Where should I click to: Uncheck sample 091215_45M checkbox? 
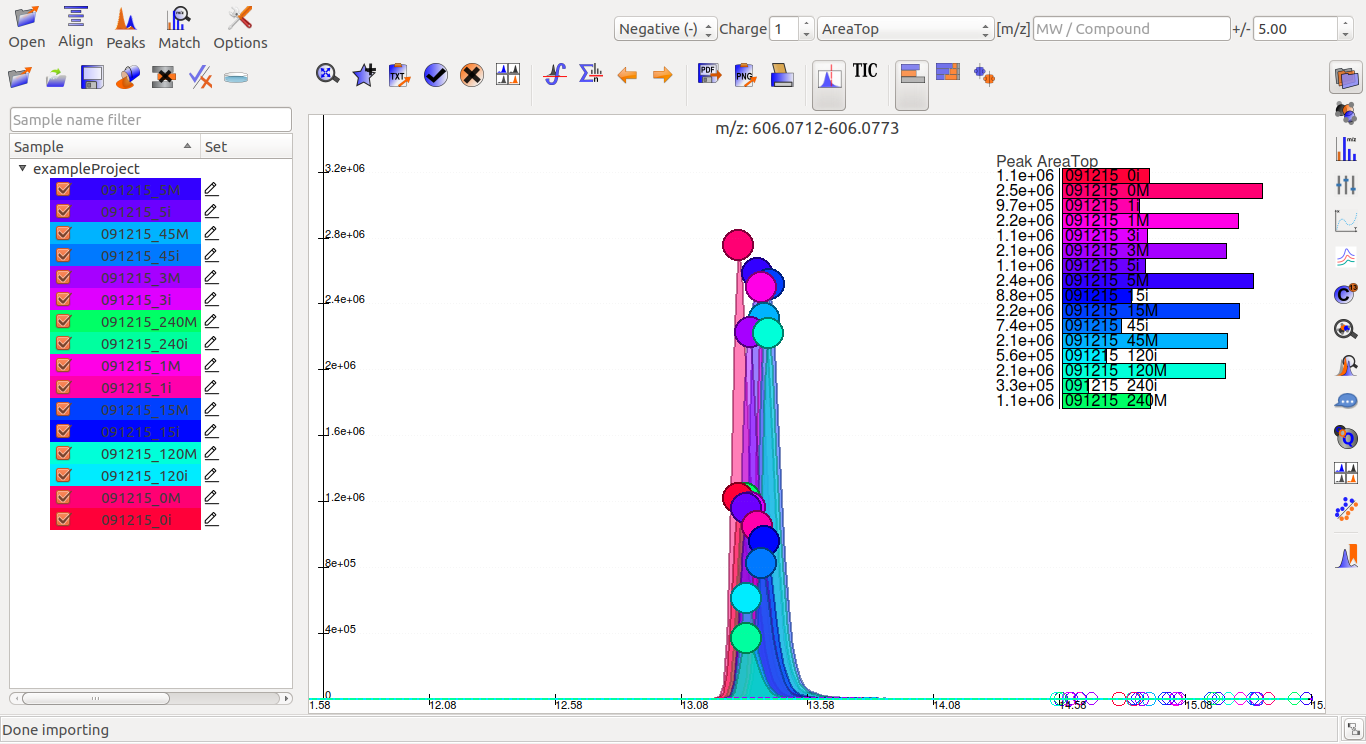pos(63,233)
